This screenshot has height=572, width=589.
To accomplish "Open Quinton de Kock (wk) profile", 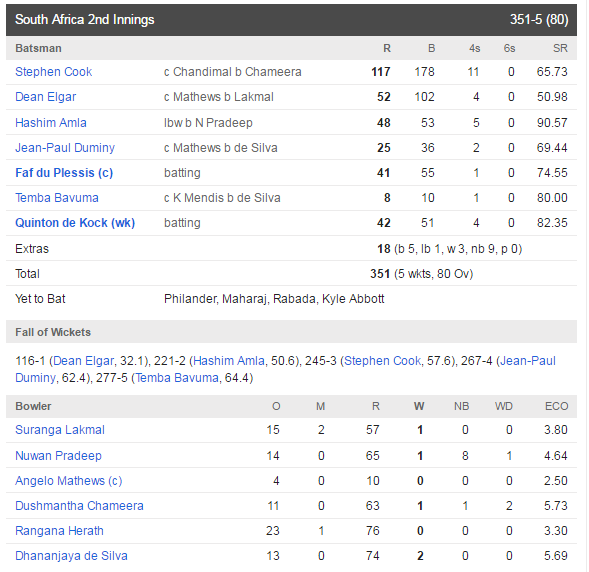I will [75, 223].
